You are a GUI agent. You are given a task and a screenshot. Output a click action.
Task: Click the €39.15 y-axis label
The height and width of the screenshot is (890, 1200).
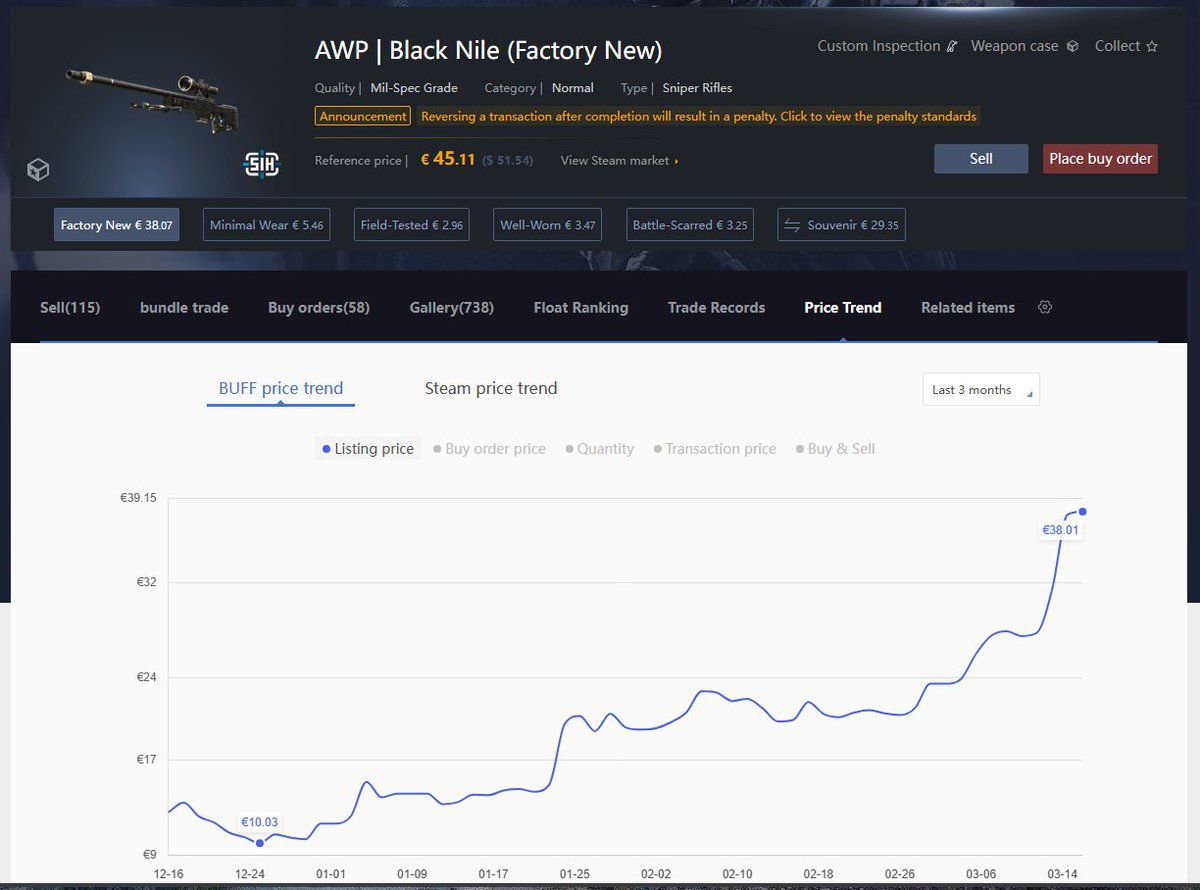pos(139,498)
